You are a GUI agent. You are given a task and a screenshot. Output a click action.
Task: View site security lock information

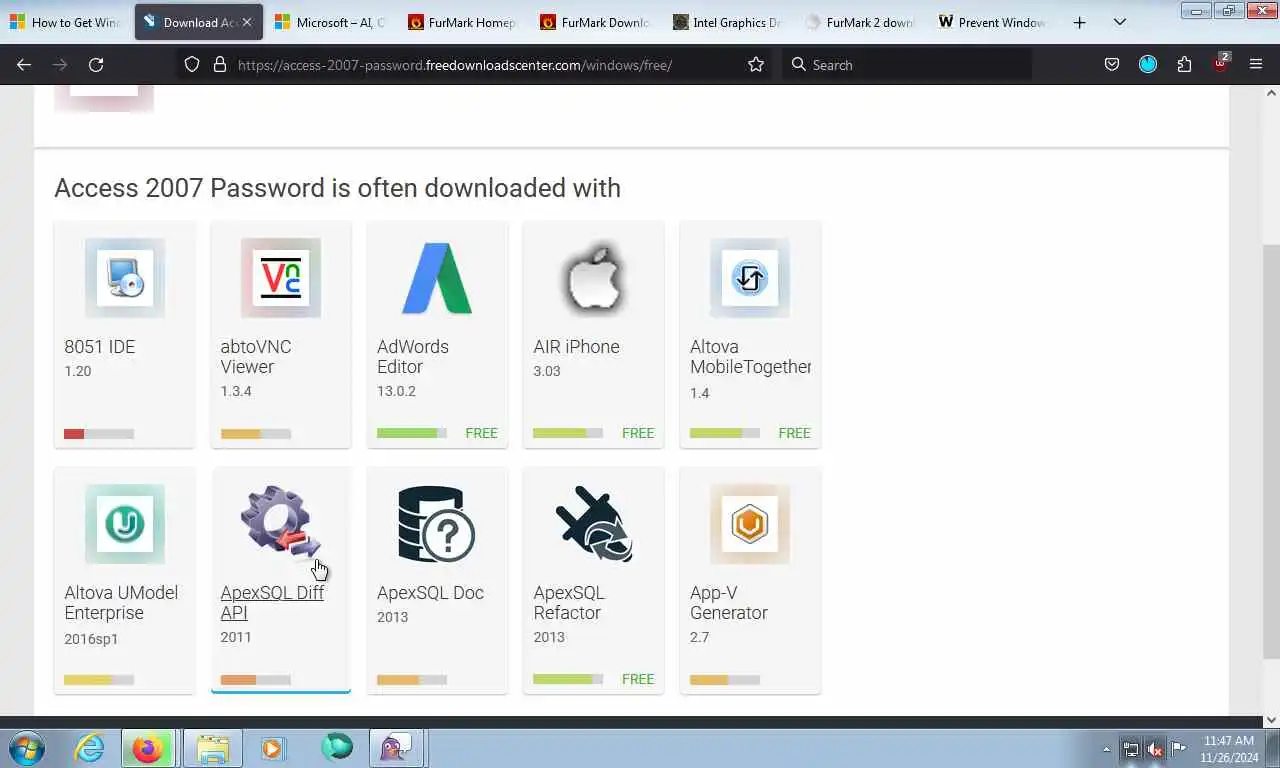[x=220, y=64]
